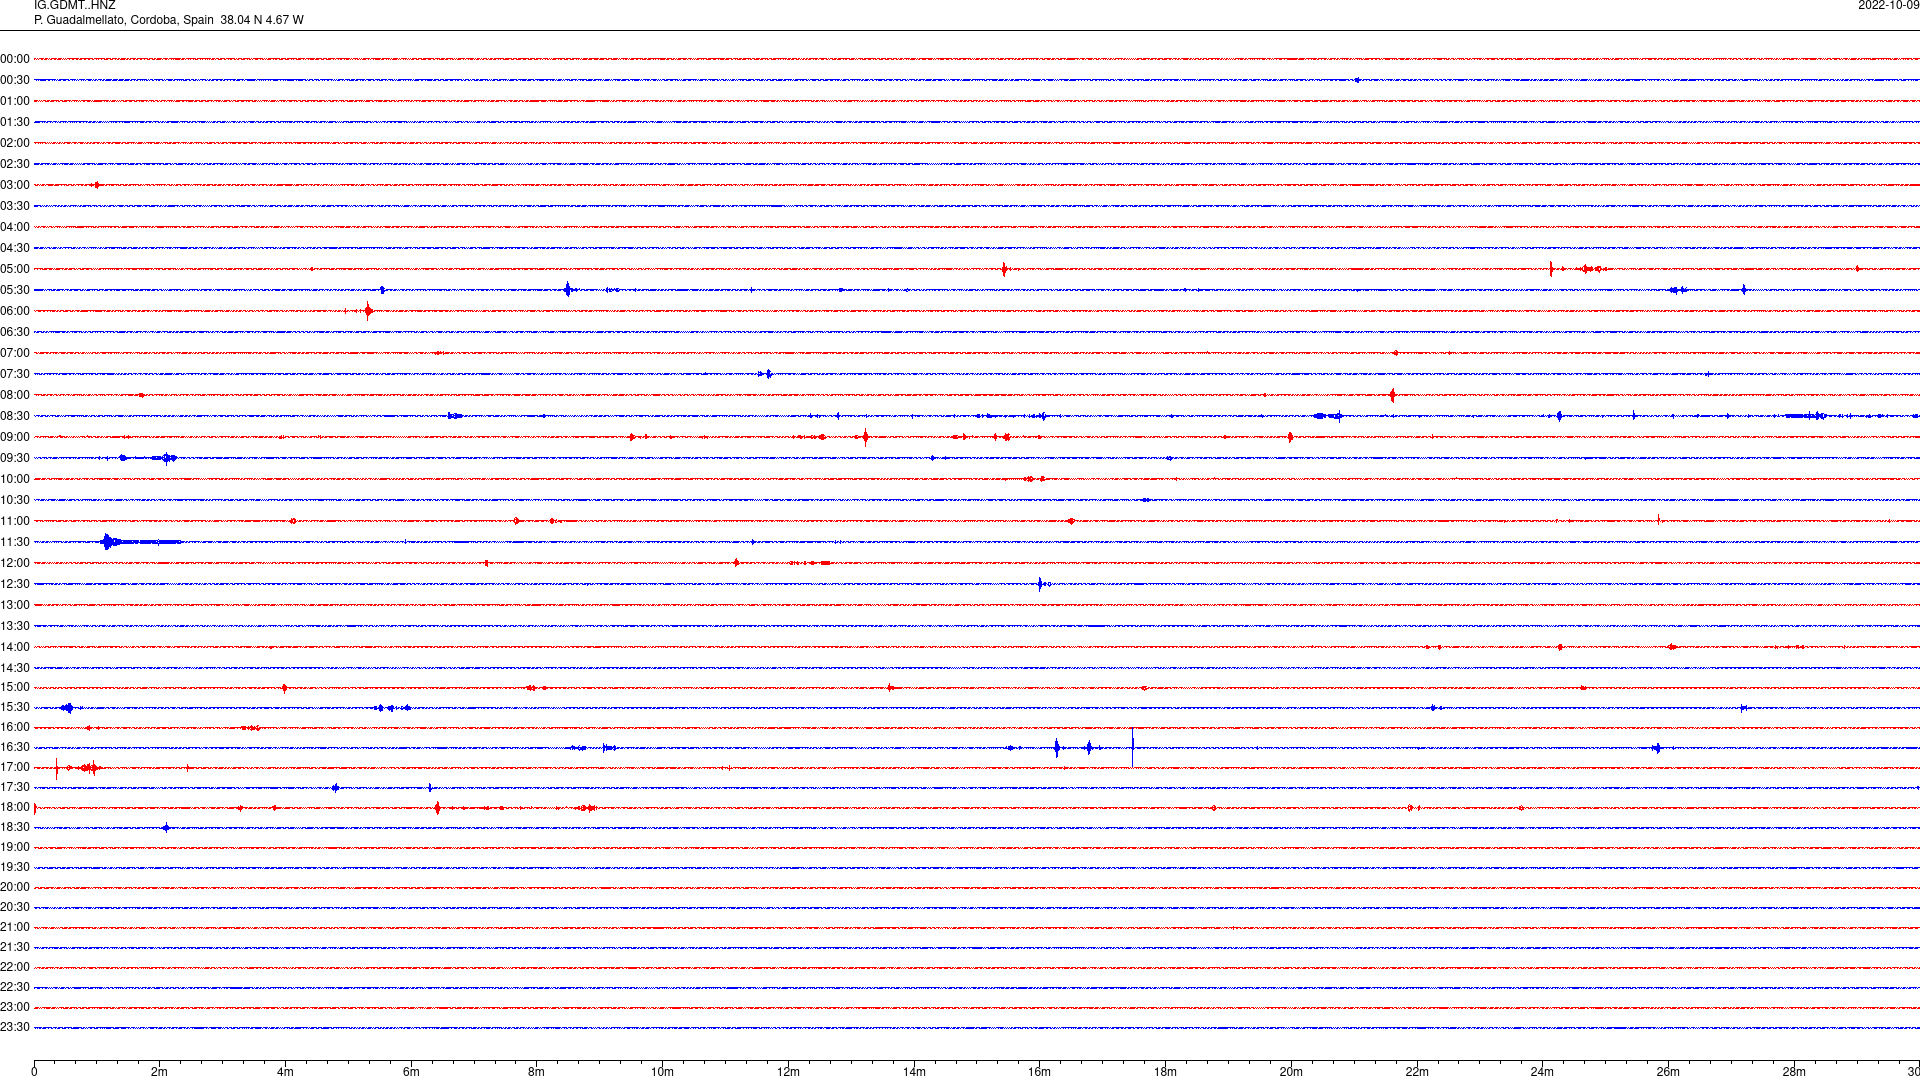Click the 21:30 time label
1920x1080 pixels.
pyautogui.click(x=15, y=947)
